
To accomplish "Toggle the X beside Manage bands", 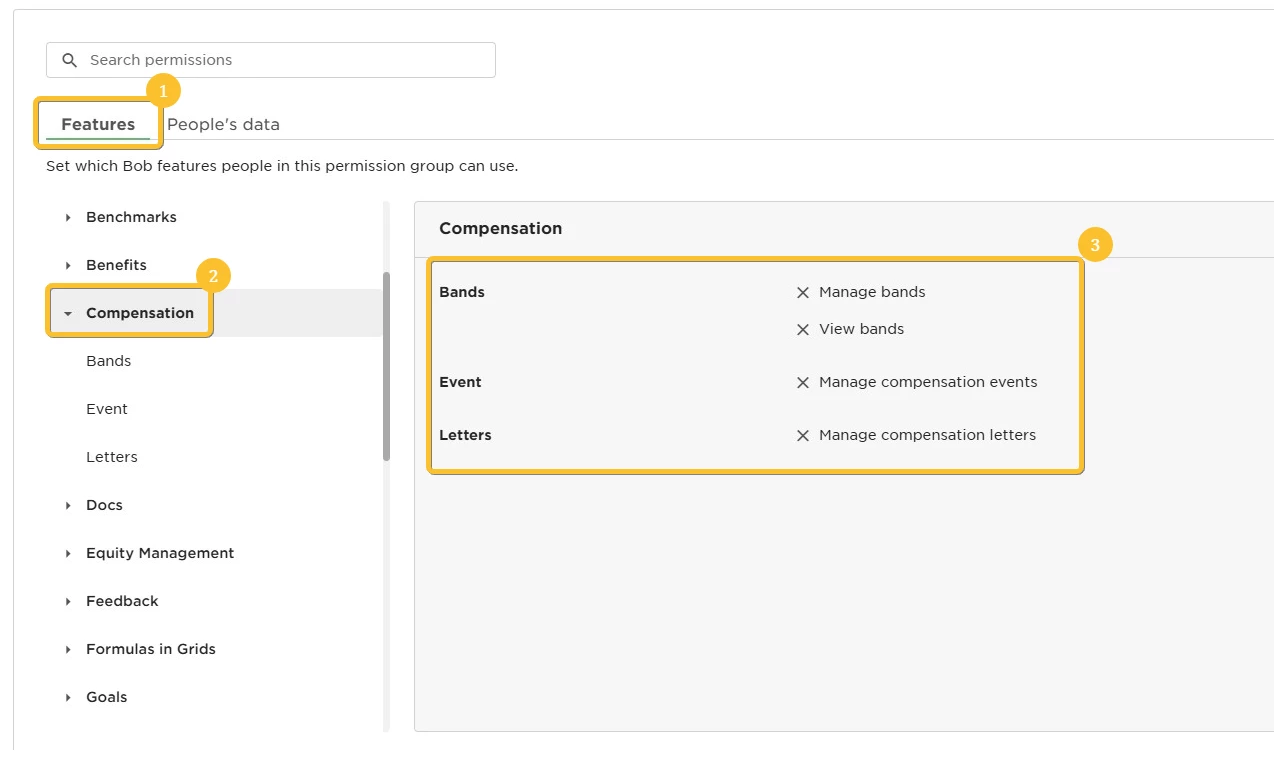I will tap(803, 293).
